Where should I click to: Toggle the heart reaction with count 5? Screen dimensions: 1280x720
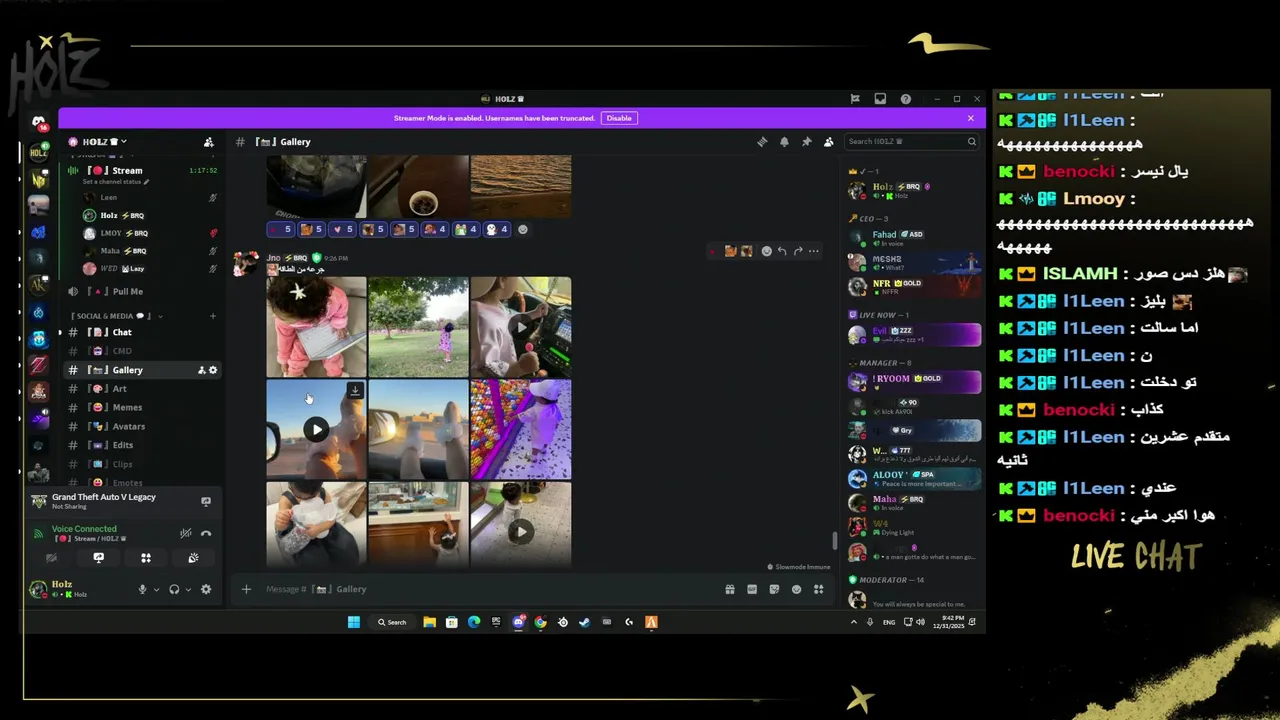click(343, 229)
